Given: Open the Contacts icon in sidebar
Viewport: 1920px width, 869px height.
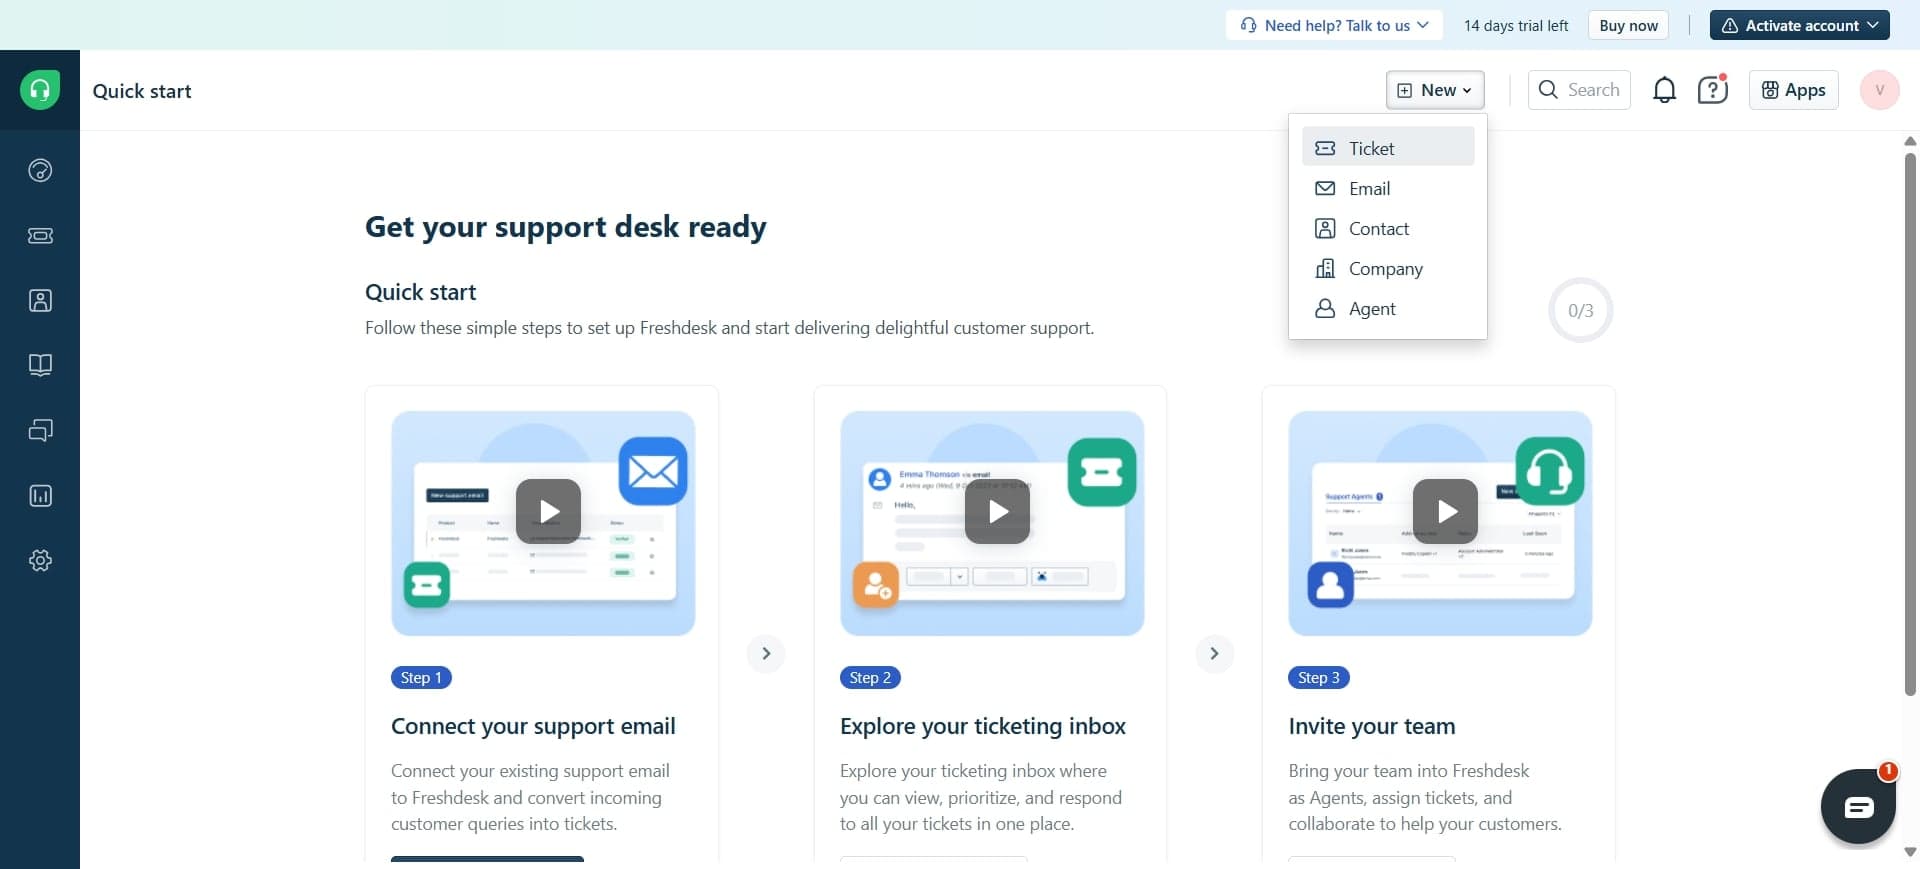Looking at the screenshot, I should (40, 301).
